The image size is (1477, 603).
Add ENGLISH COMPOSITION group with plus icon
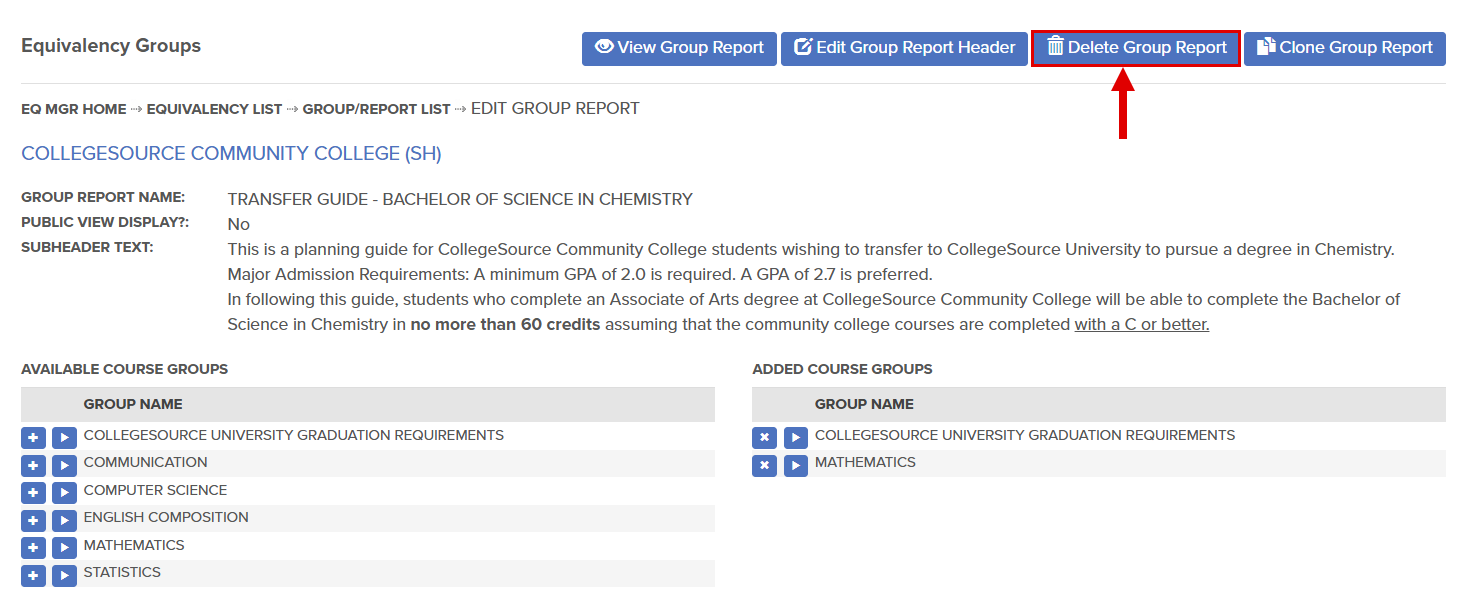(x=33, y=520)
